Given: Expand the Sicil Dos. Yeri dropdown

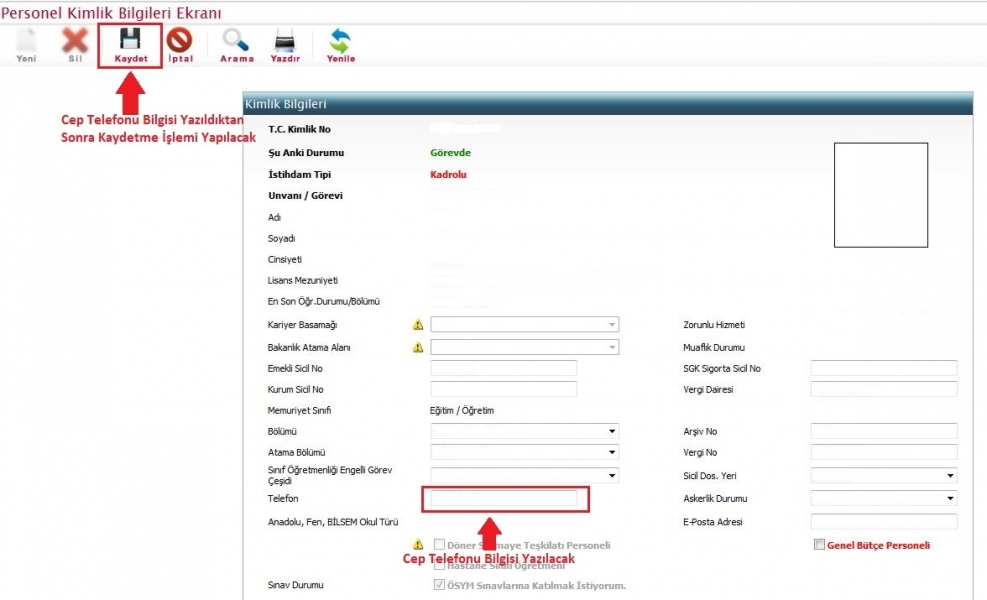Looking at the screenshot, I should pyautogui.click(x=949, y=476).
